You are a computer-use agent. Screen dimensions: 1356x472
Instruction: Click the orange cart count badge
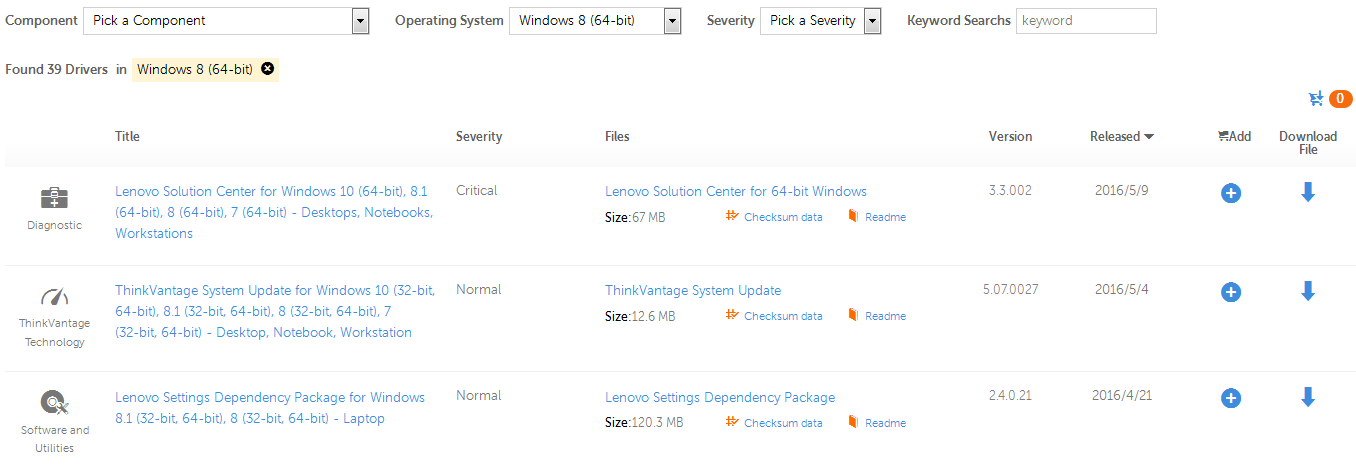tap(1340, 99)
